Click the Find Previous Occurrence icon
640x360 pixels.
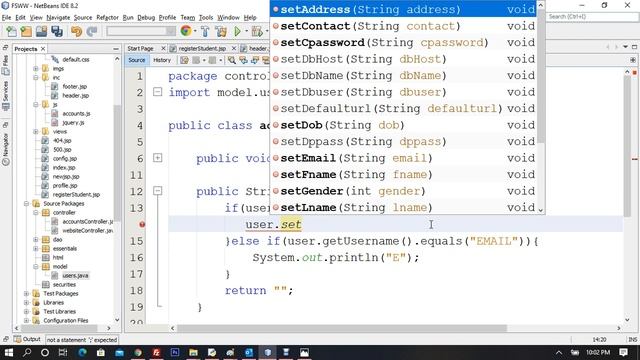tap(243, 60)
